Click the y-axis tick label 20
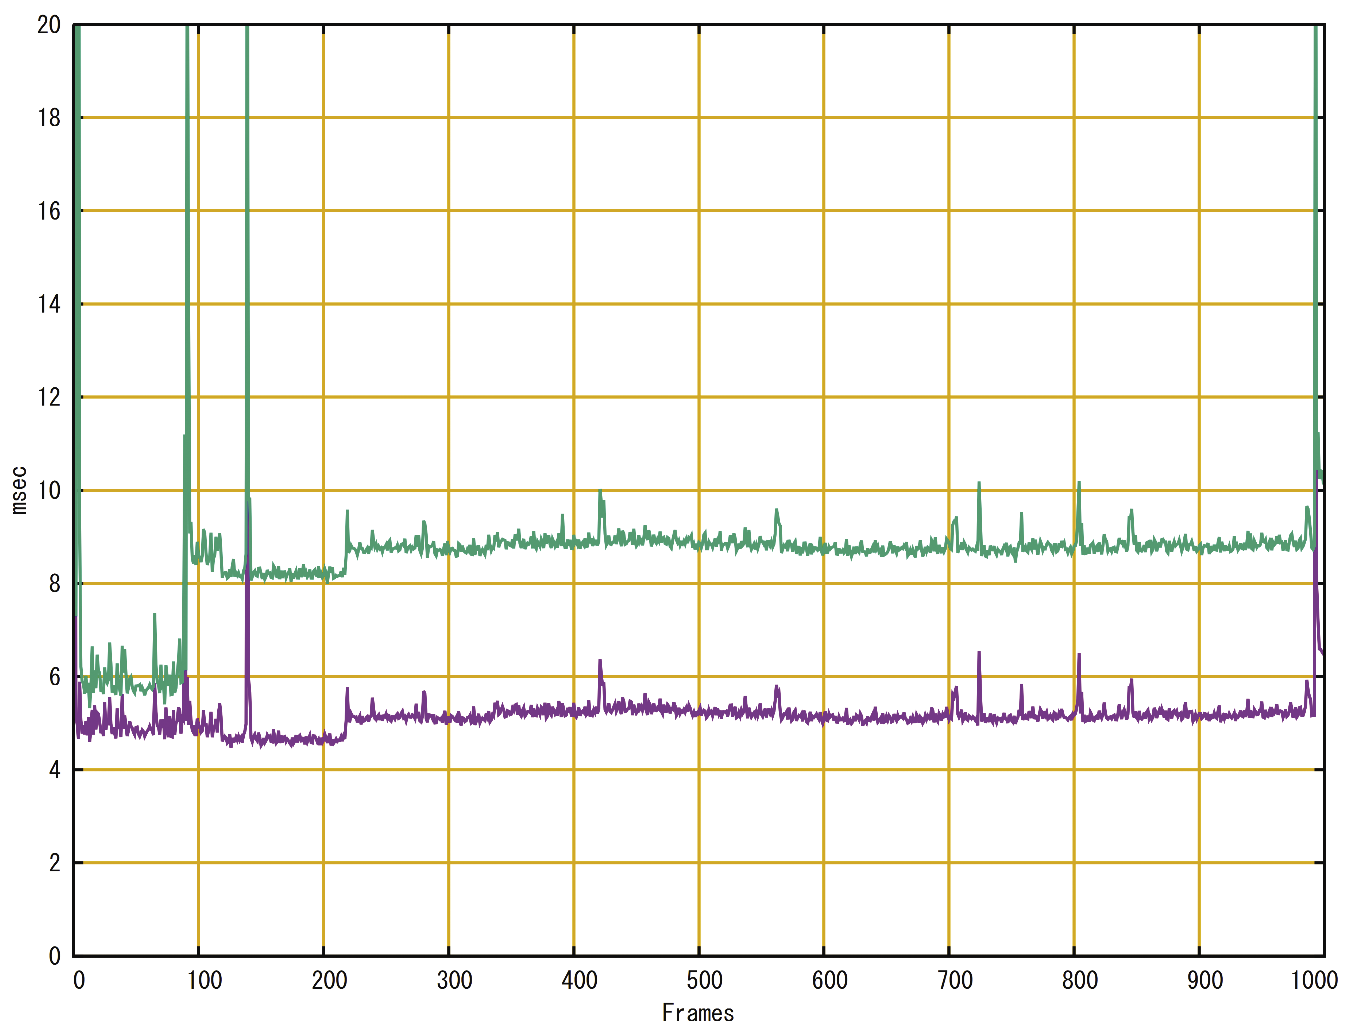Image resolution: width=1346 pixels, height=1034 pixels. point(49,25)
